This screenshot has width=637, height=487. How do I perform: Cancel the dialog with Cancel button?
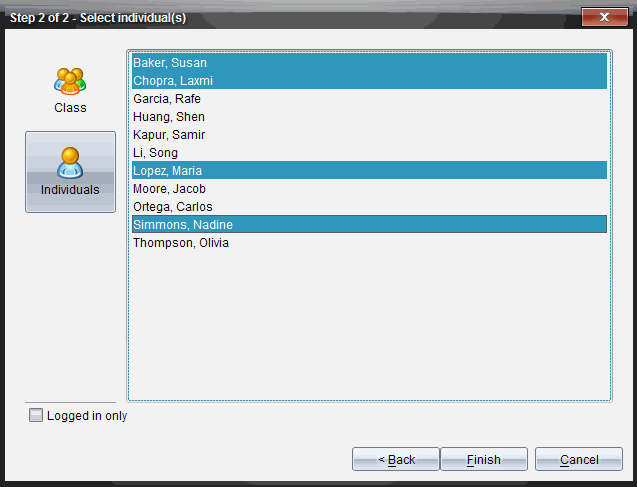coord(579,460)
